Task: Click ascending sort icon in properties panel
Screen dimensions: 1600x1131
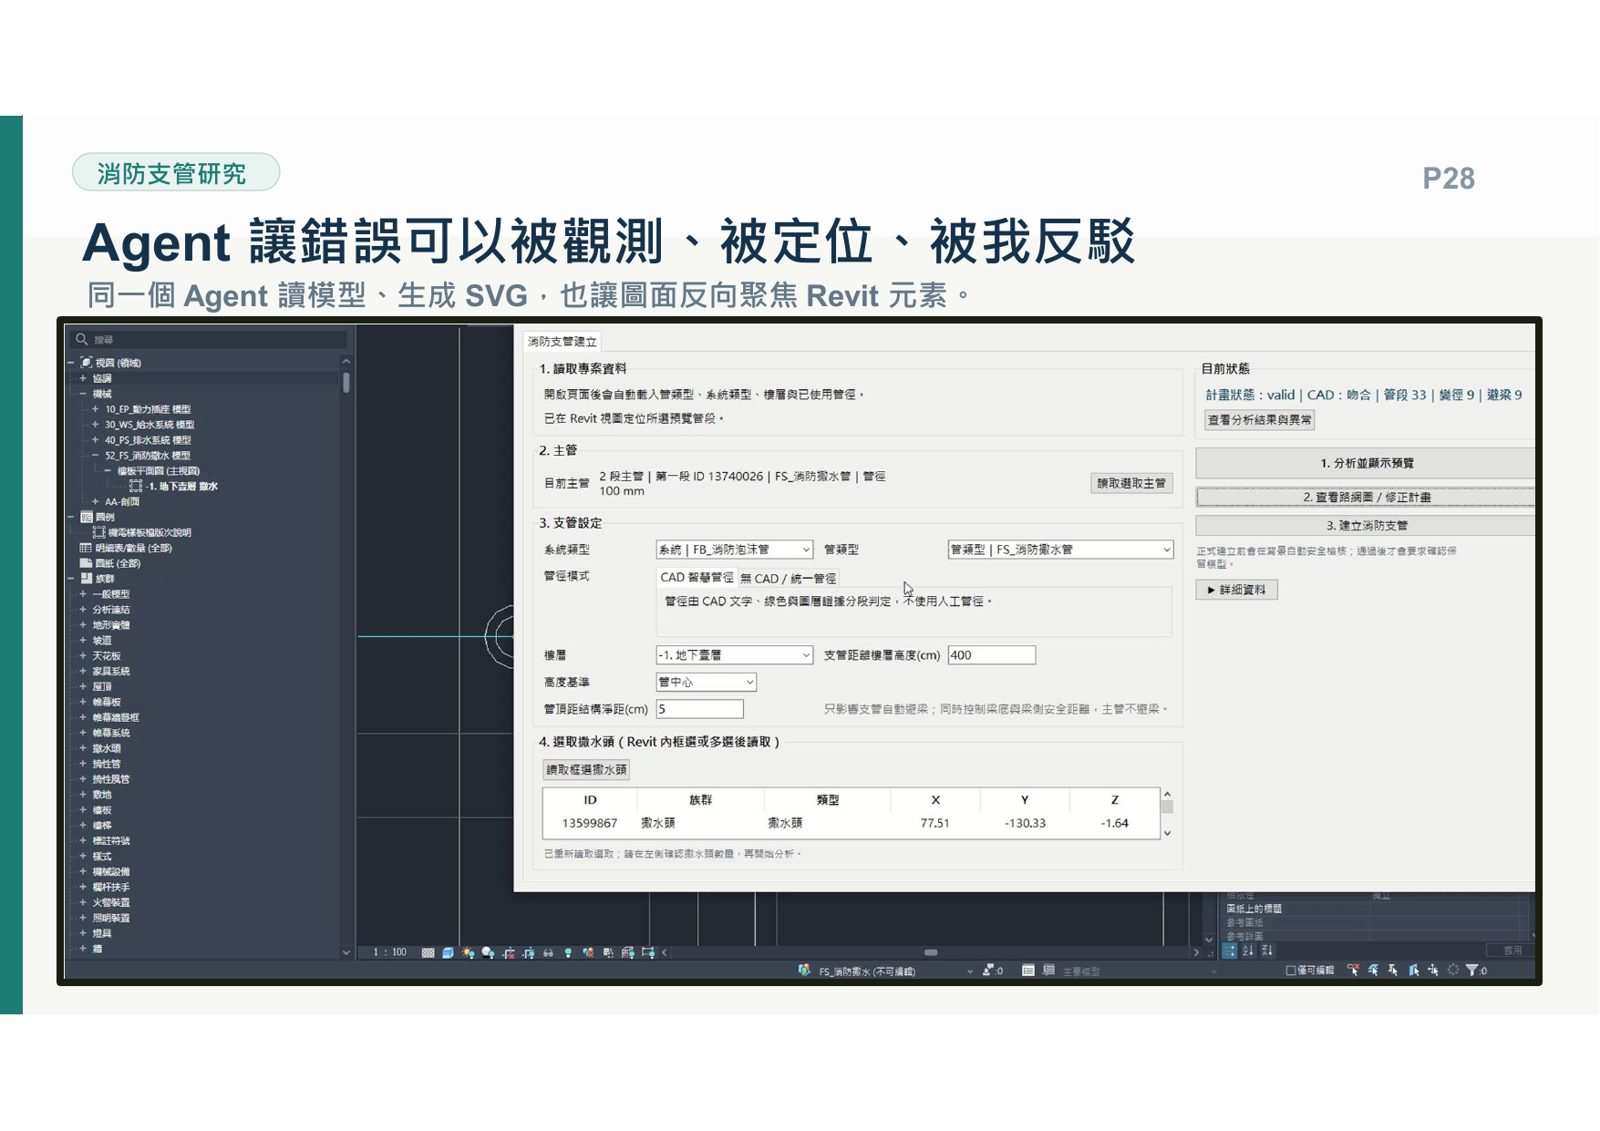Action: pyautogui.click(x=1248, y=951)
